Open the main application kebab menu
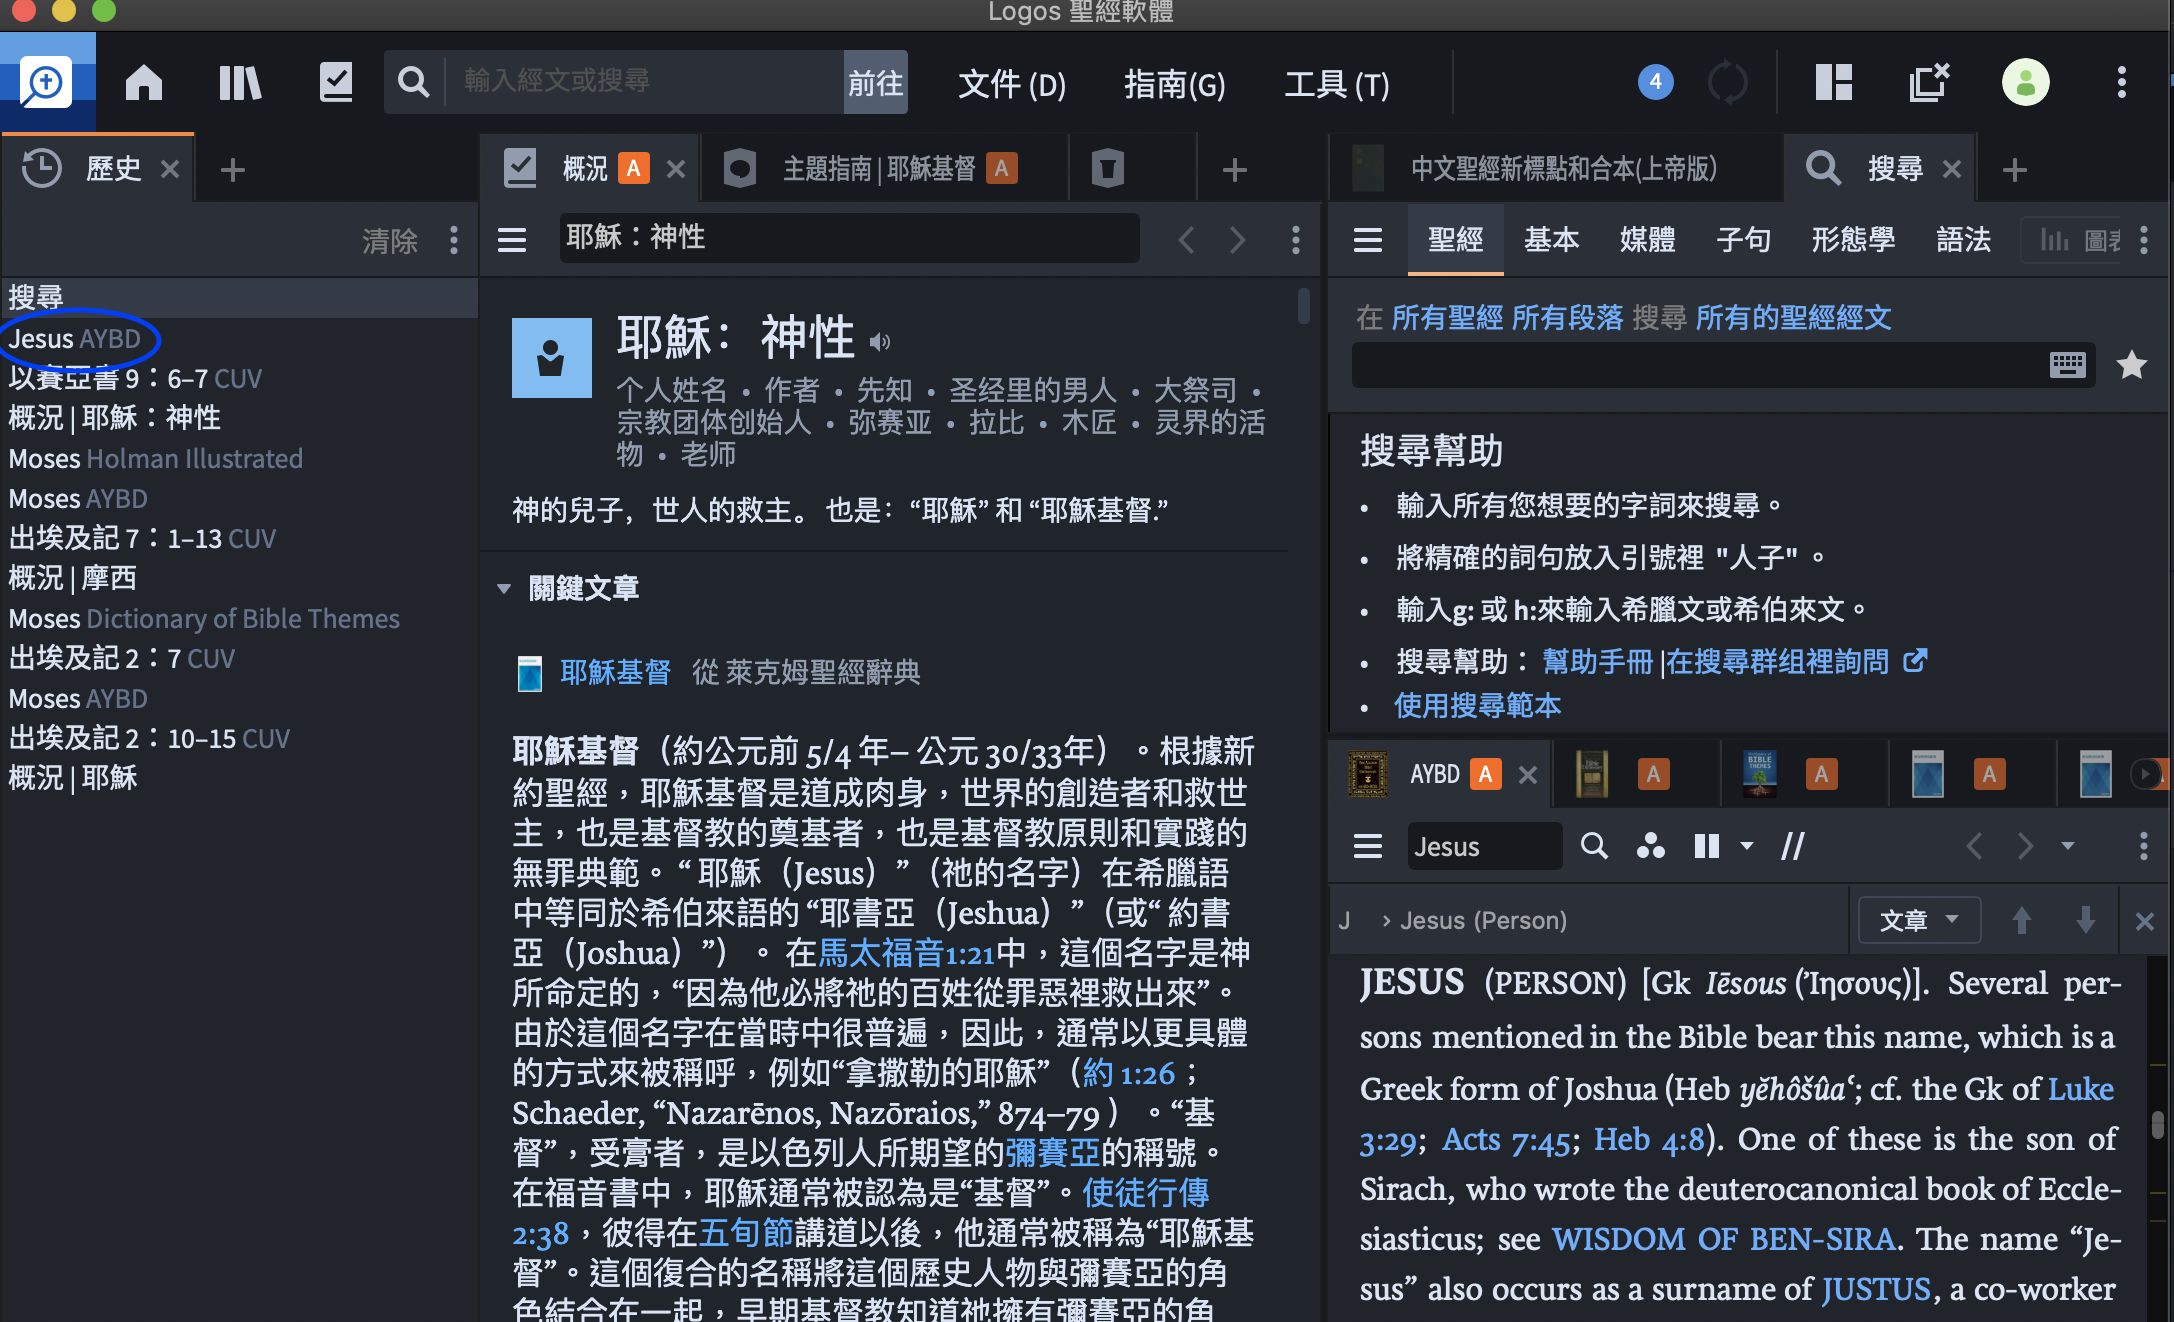The width and height of the screenshot is (2174, 1322). (x=2121, y=82)
